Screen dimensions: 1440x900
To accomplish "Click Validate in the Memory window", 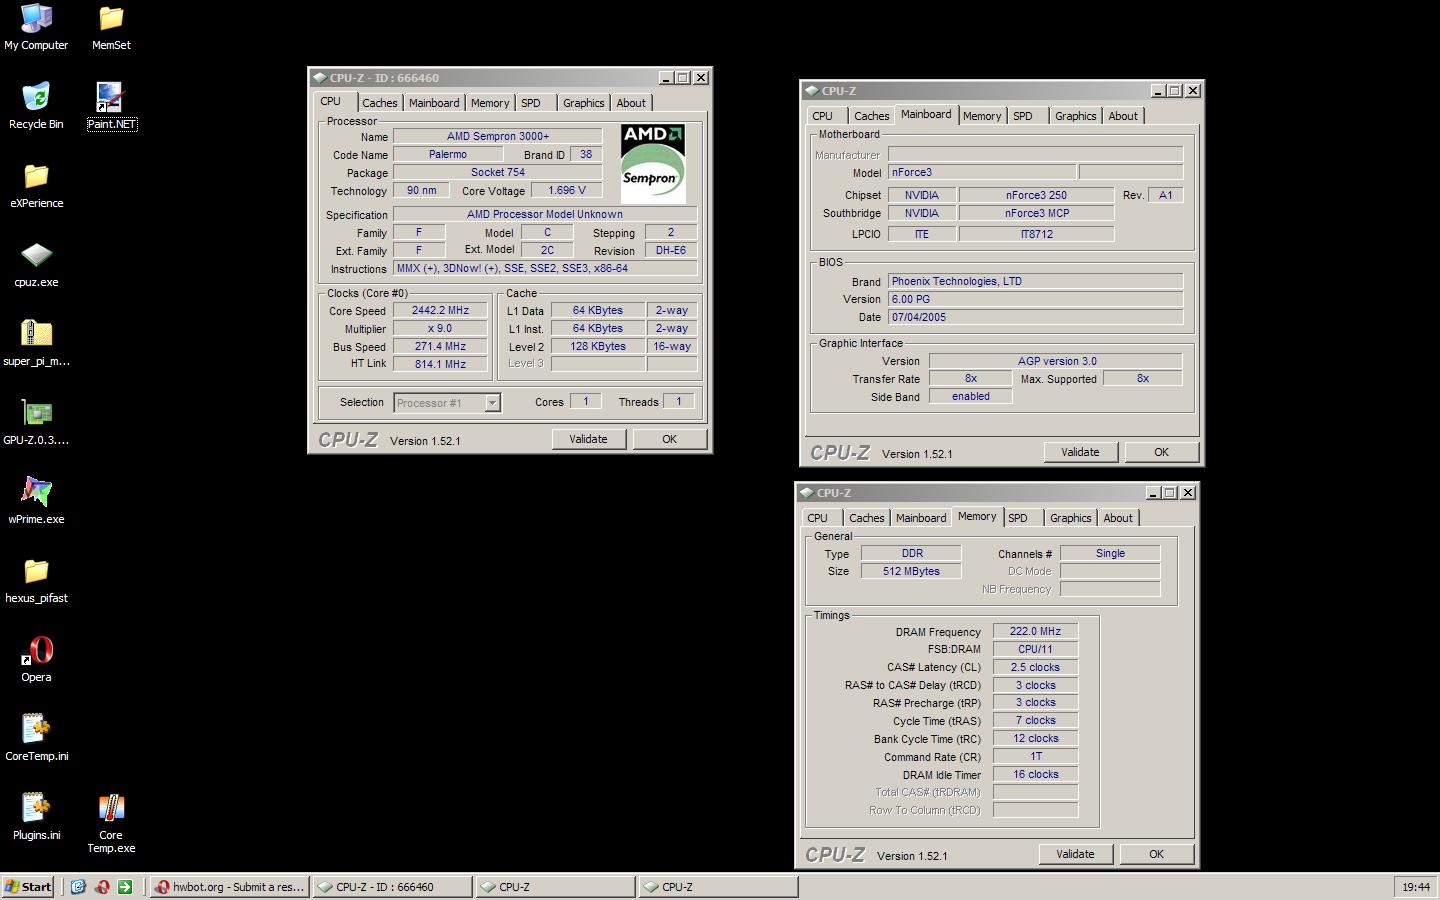I will (x=1076, y=854).
